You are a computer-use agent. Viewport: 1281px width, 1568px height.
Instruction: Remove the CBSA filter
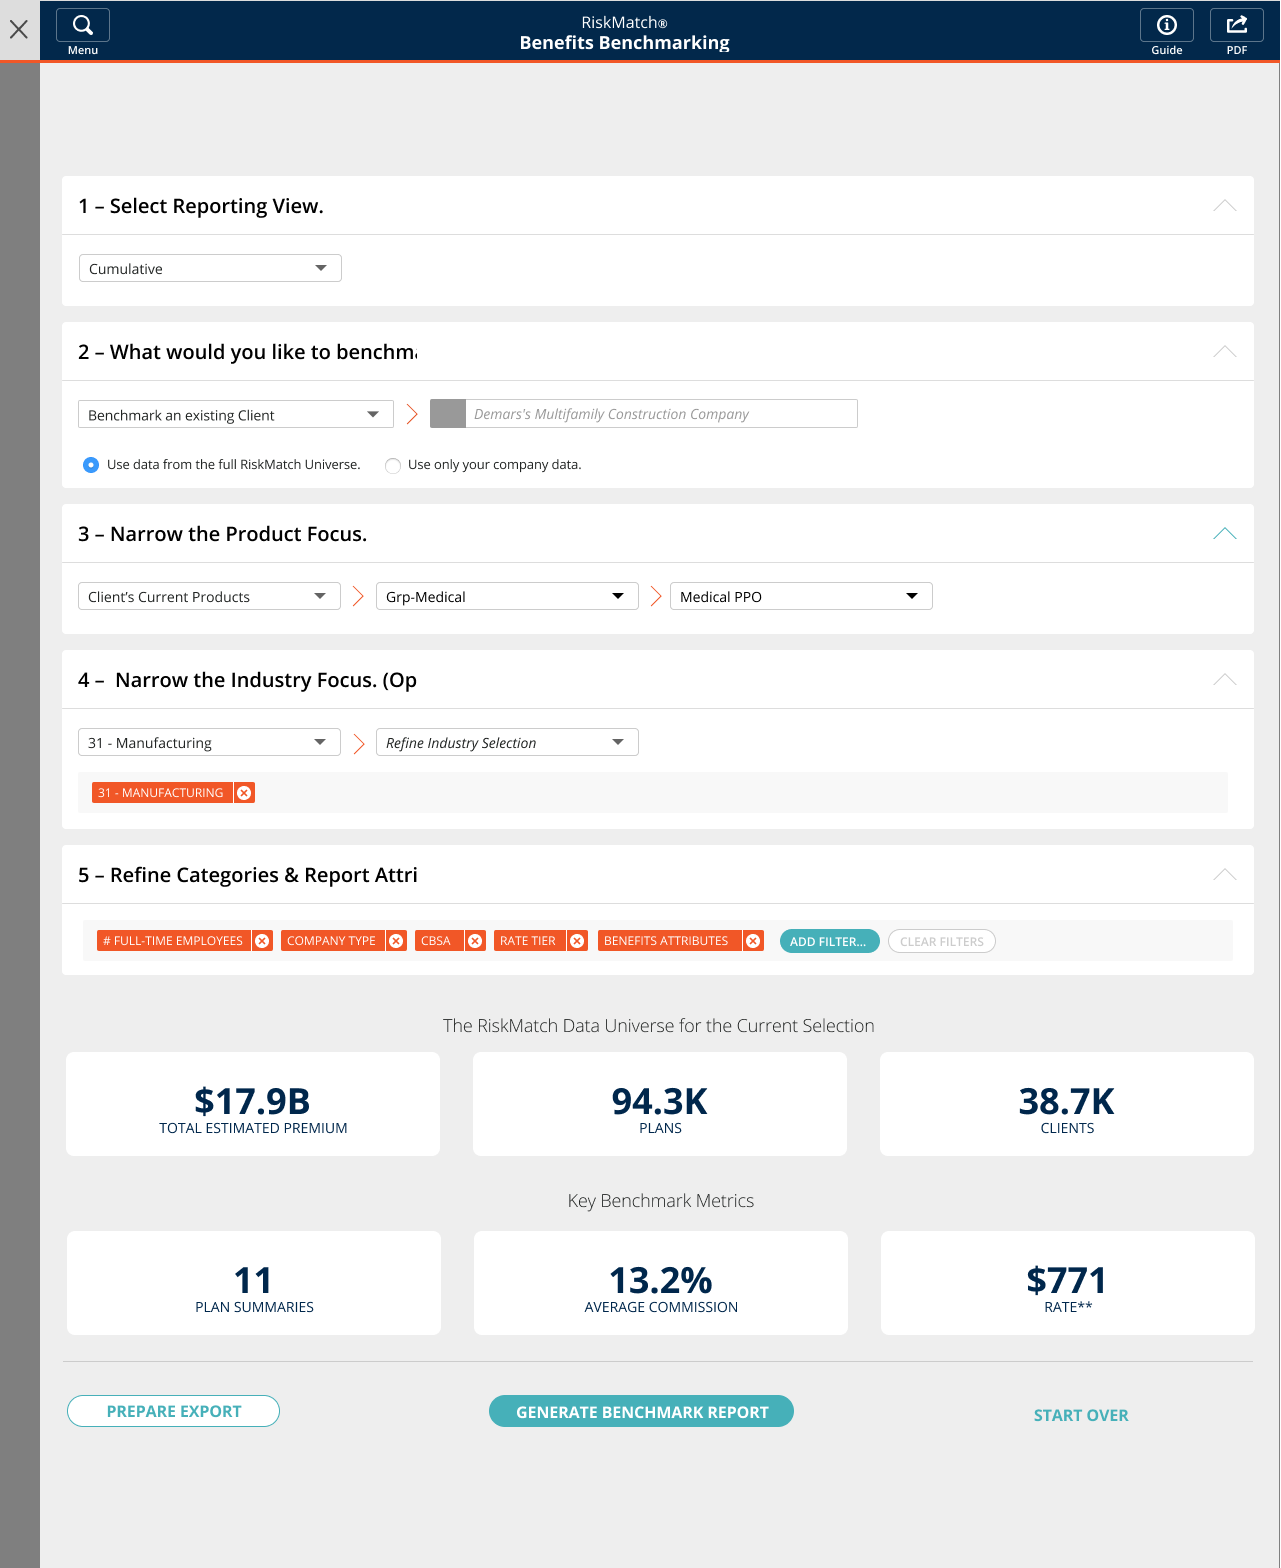475,941
